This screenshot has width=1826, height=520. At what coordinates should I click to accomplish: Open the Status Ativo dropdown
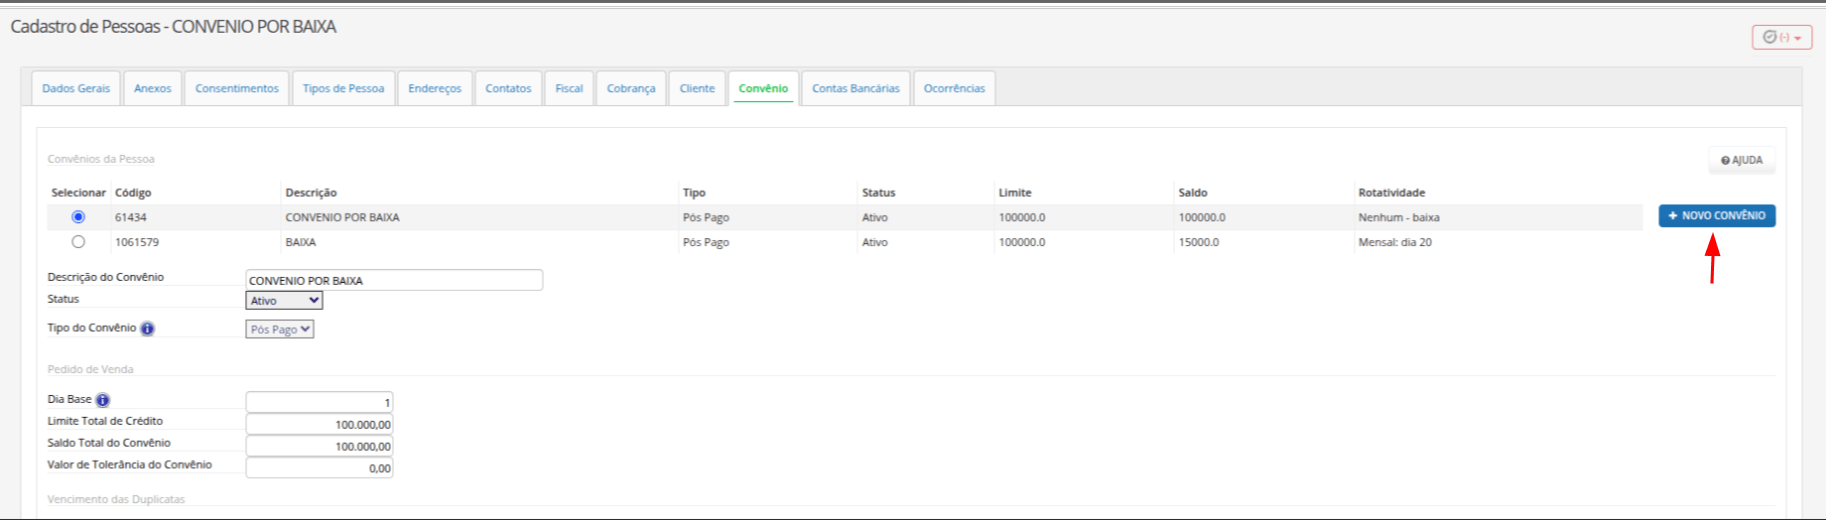pos(284,301)
